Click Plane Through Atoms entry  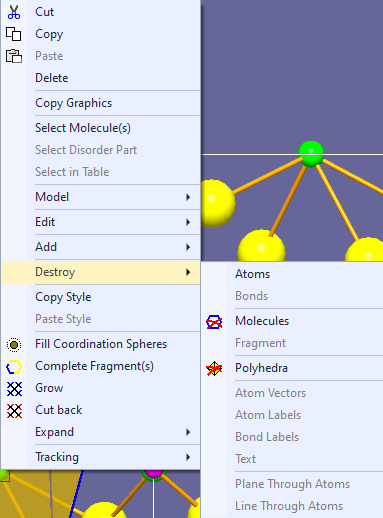pos(292,484)
